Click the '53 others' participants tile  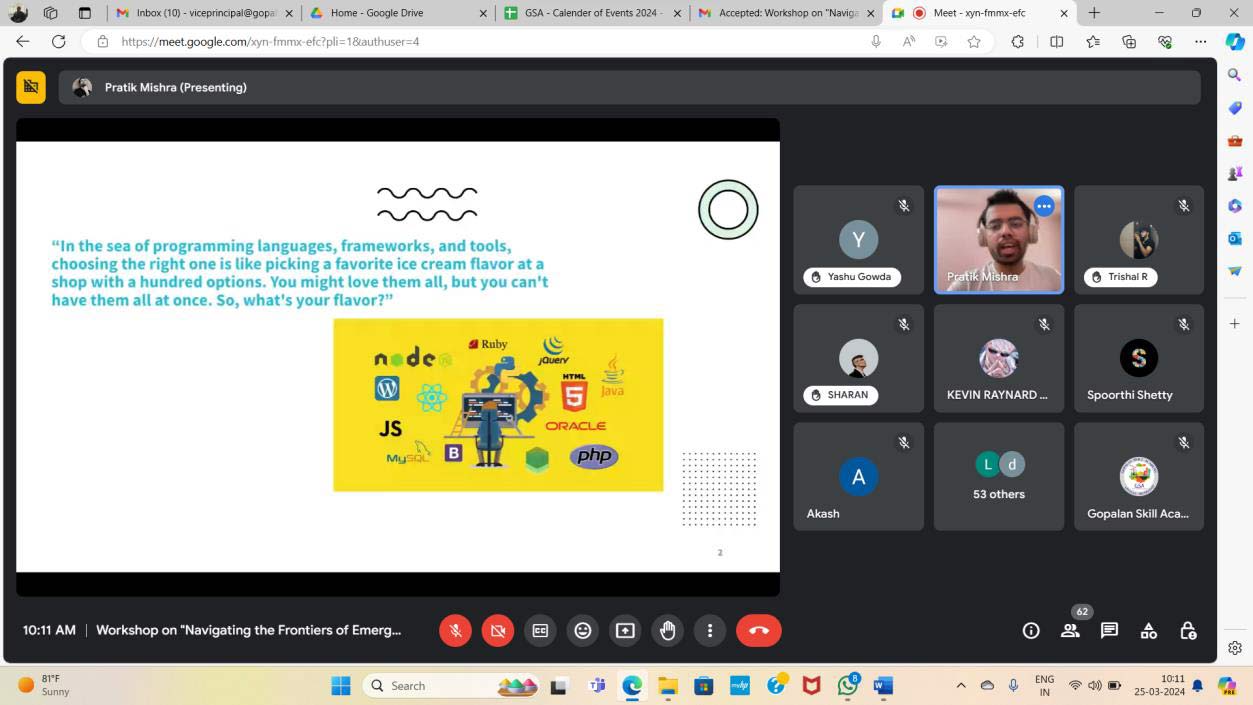tap(999, 476)
